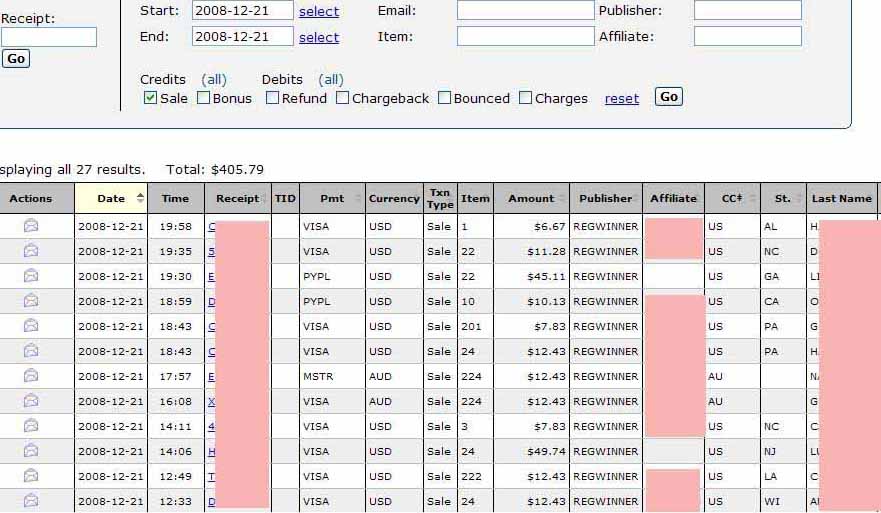
Task: Open email icon for the 19:35 transaction
Action: [31, 251]
